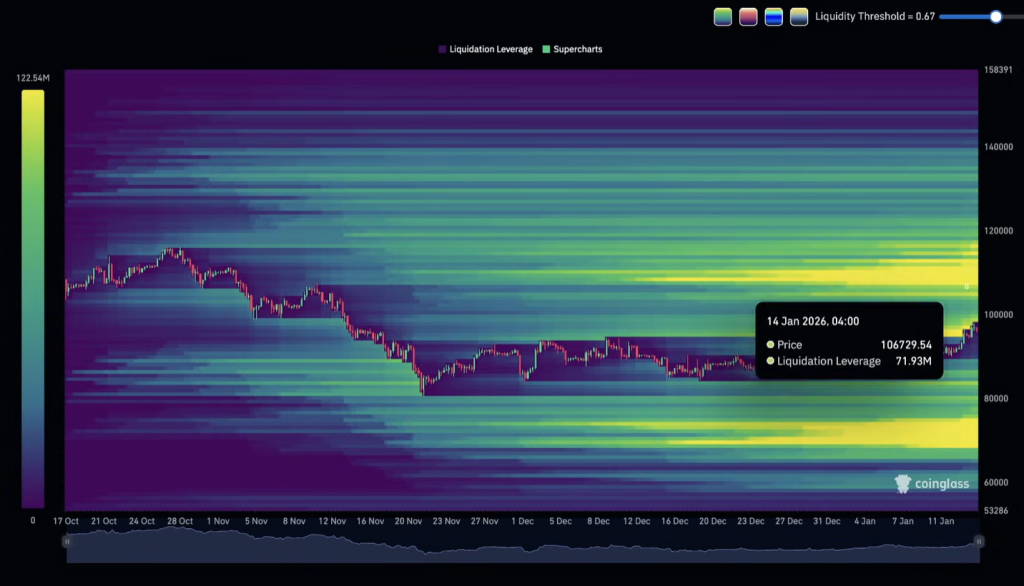Click the left handle of the time range bar
The width and height of the screenshot is (1024, 586).
coord(67,541)
